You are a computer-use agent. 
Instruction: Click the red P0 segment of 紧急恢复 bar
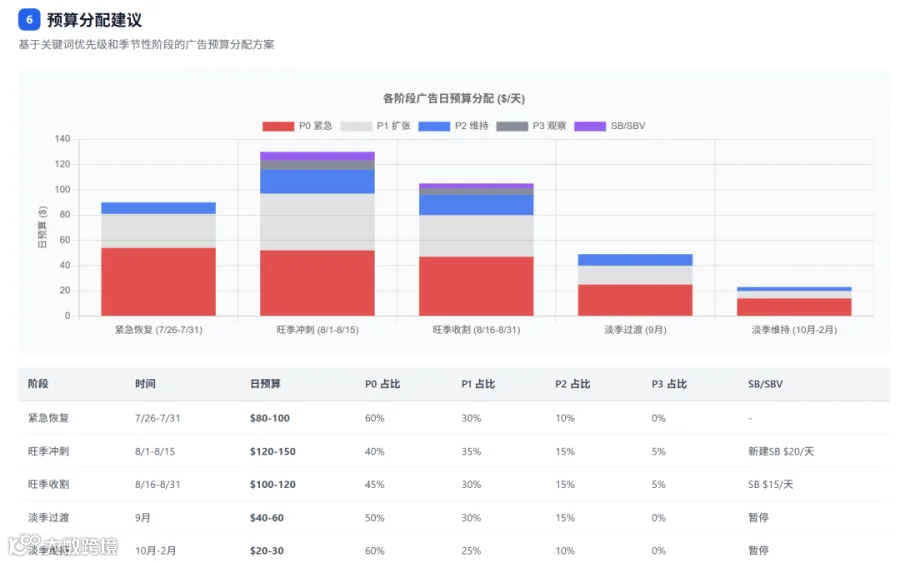tap(158, 282)
